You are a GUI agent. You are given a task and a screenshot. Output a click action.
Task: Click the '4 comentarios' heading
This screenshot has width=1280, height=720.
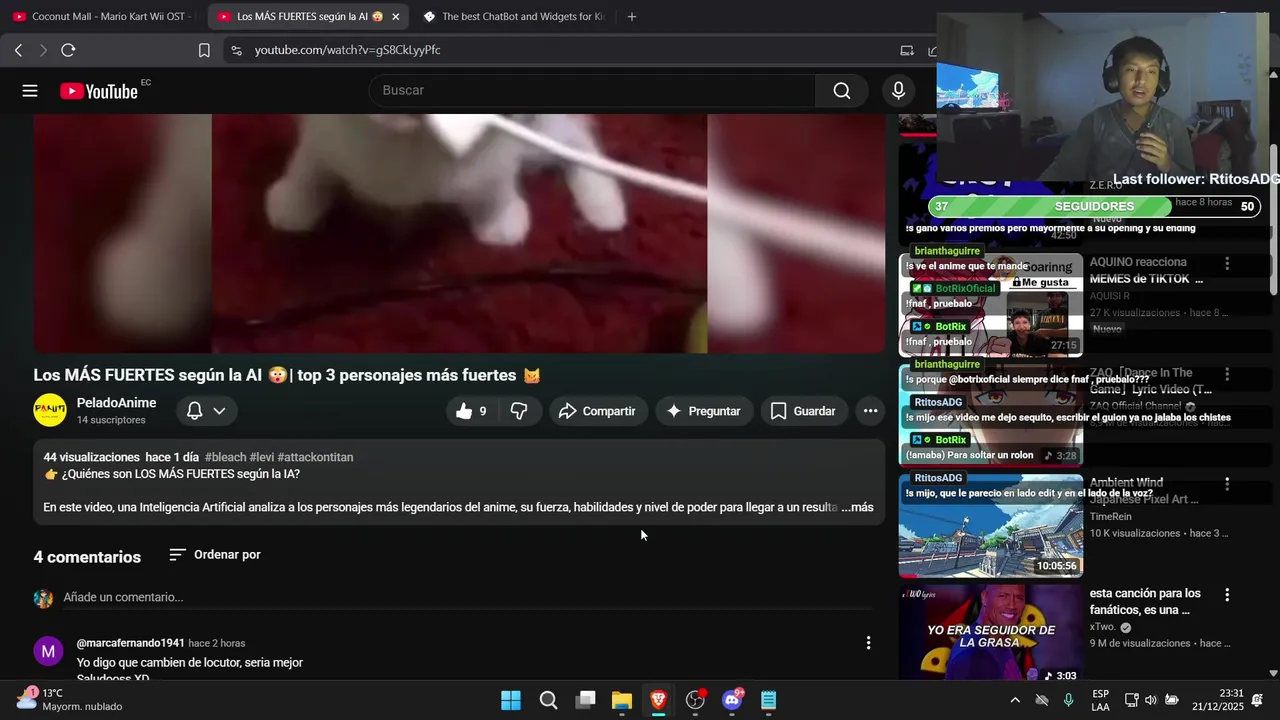click(87, 557)
